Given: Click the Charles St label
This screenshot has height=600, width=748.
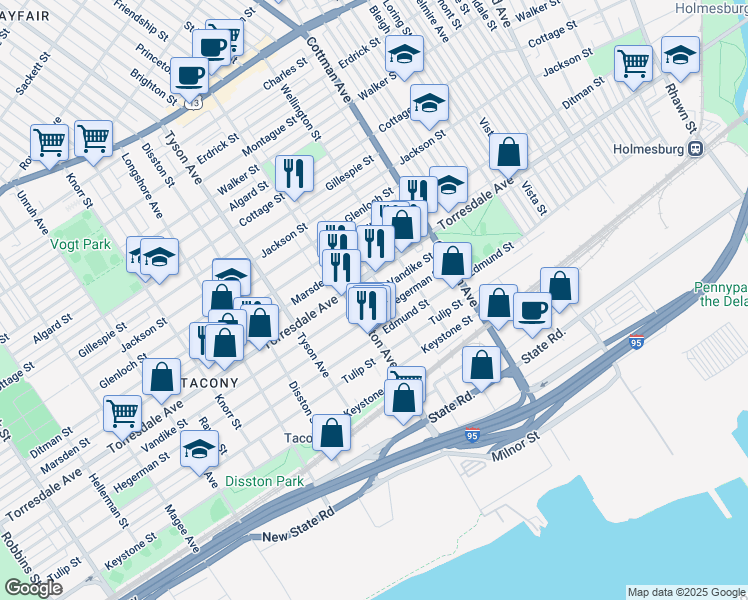Looking at the screenshot, I should click(285, 74).
